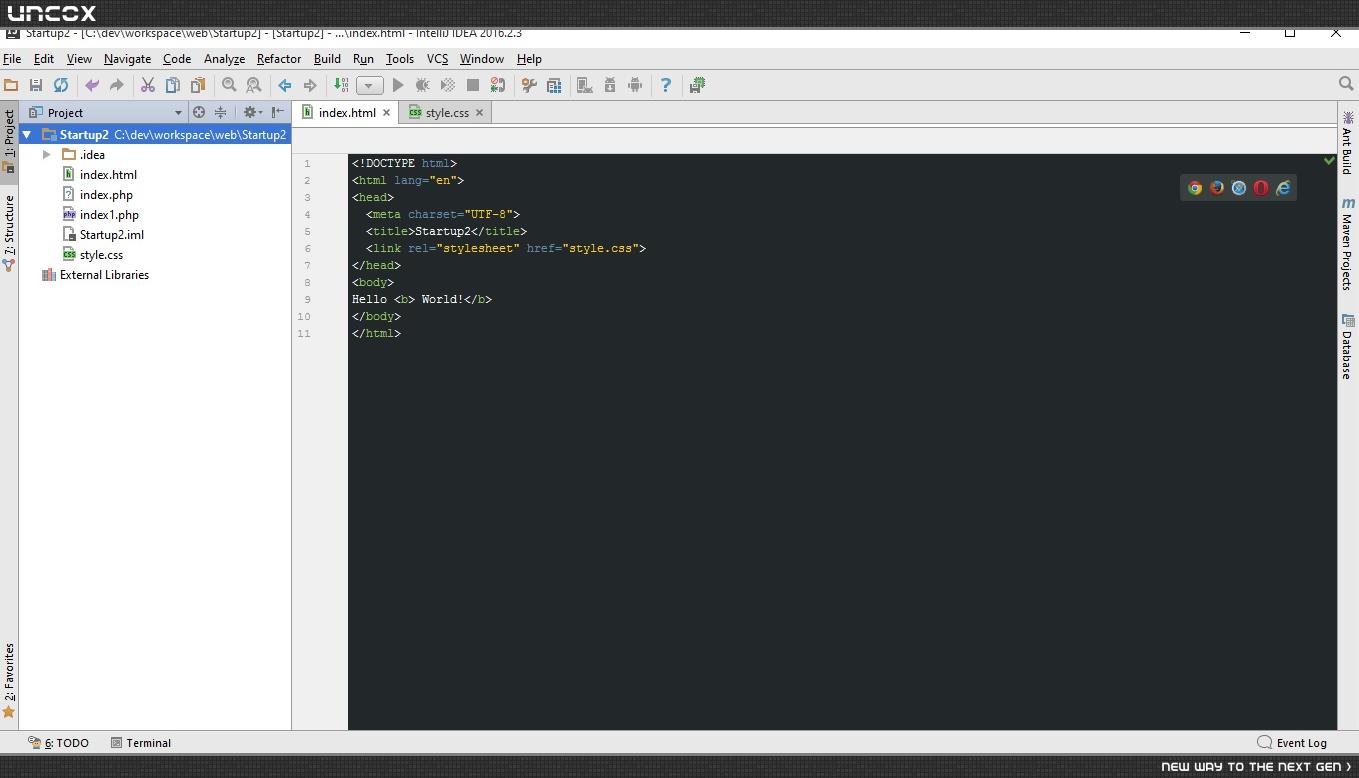Open the Edit menu
The image size is (1359, 778).
pos(44,59)
